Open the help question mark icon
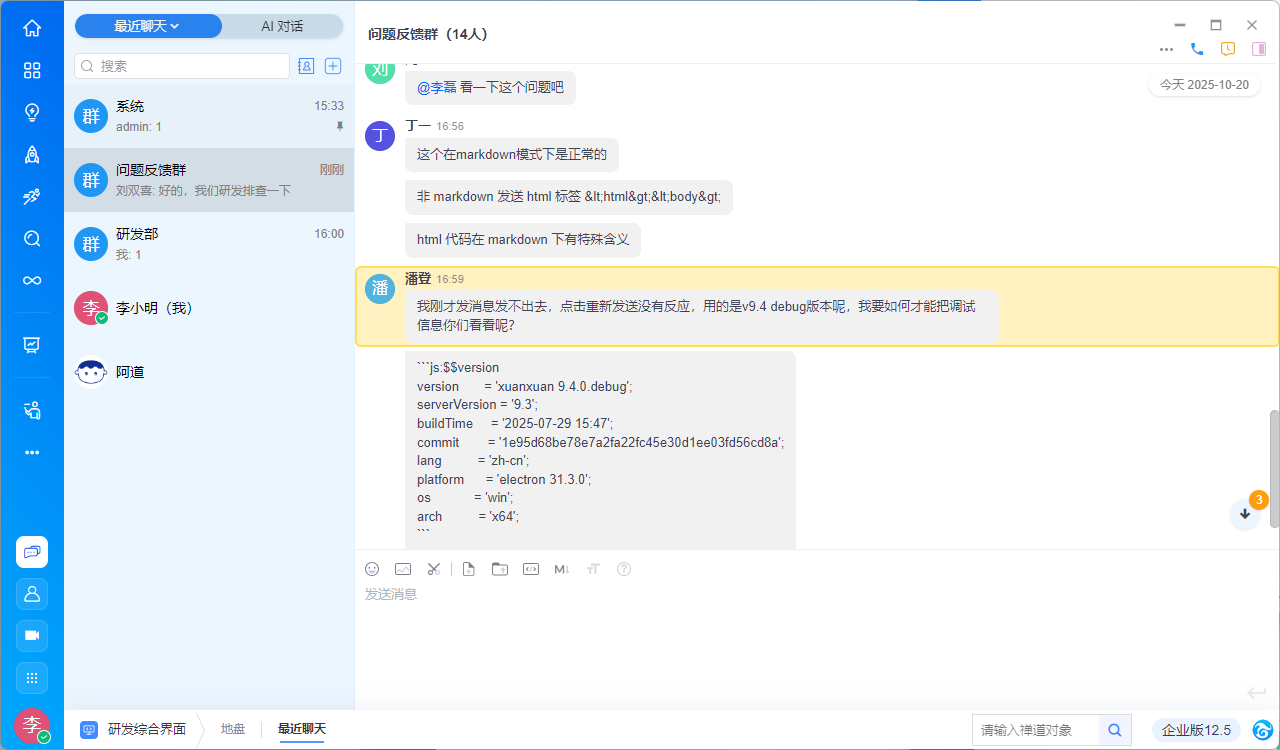 click(624, 569)
